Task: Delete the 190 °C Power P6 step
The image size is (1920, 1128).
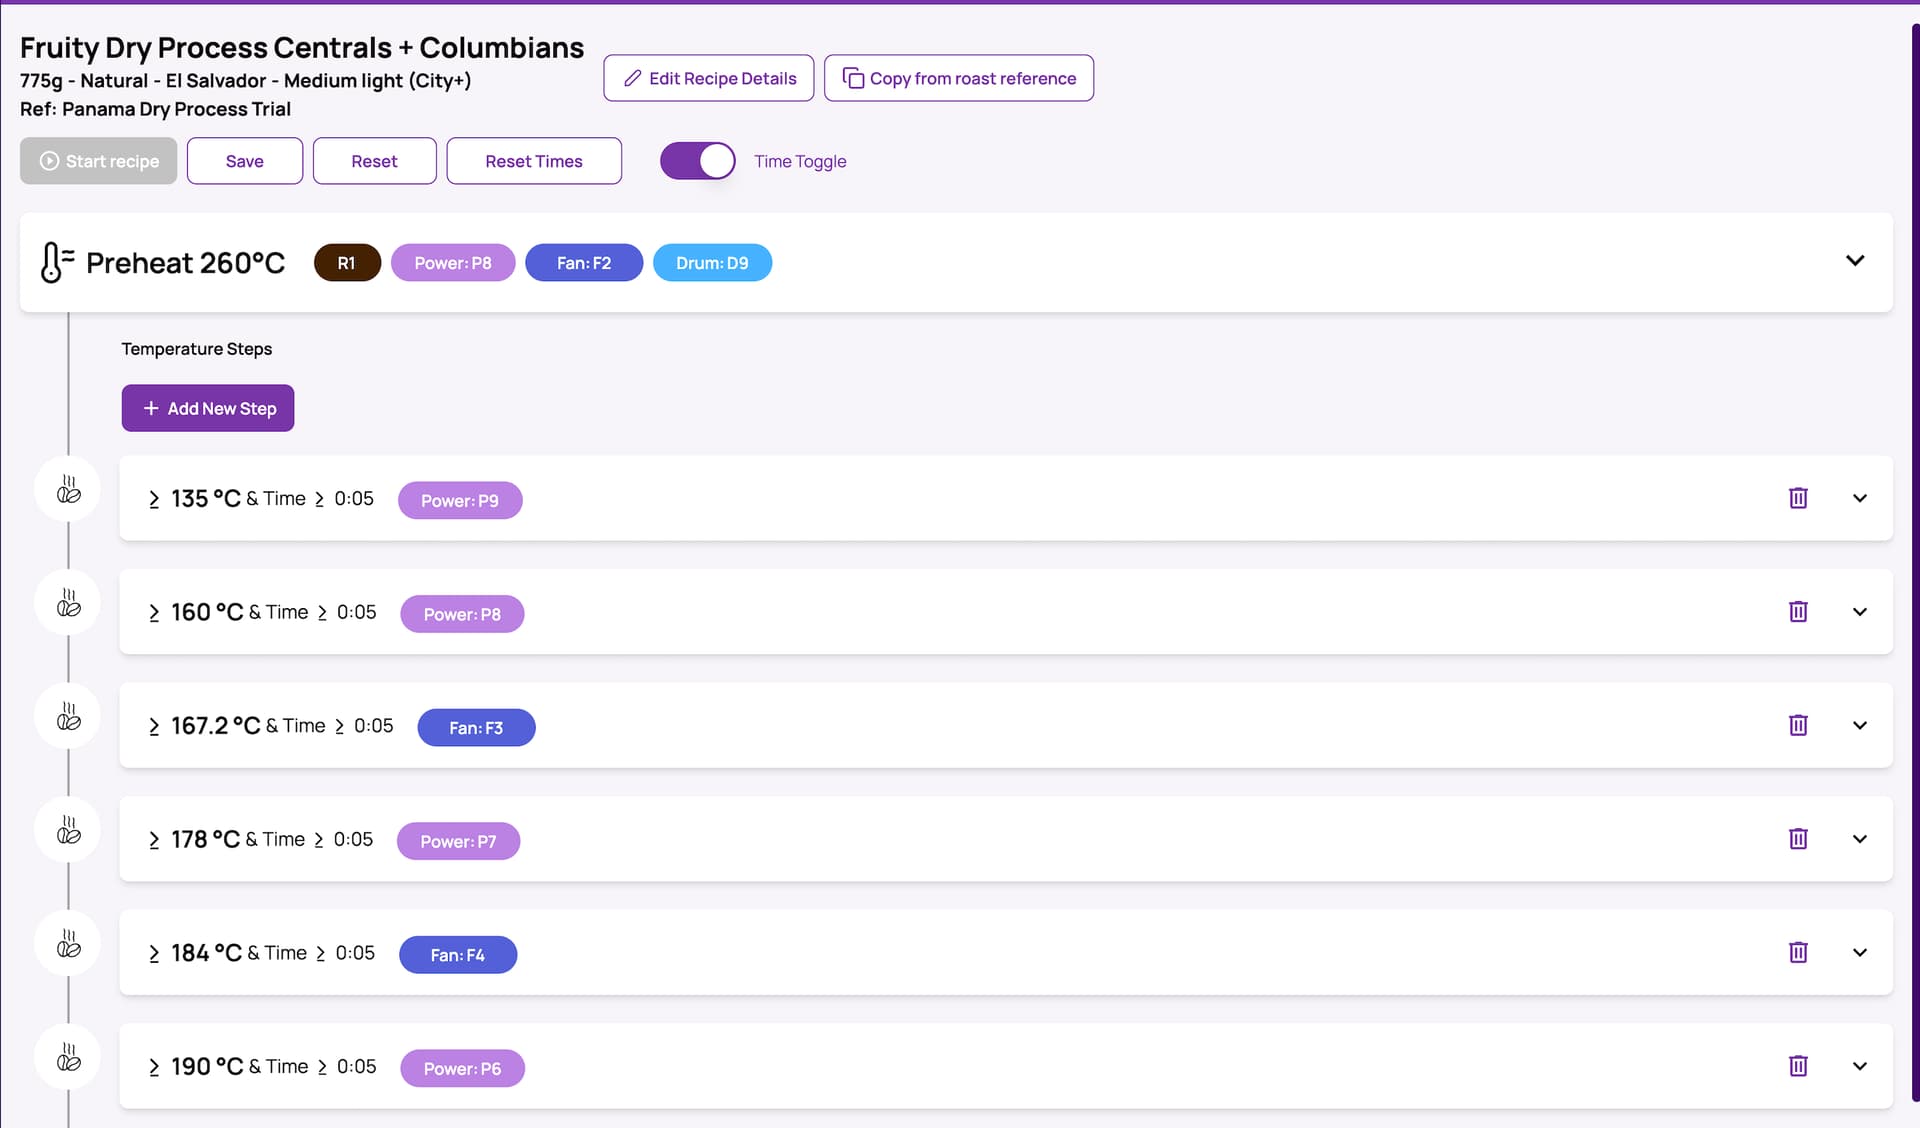Action: click(x=1798, y=1066)
